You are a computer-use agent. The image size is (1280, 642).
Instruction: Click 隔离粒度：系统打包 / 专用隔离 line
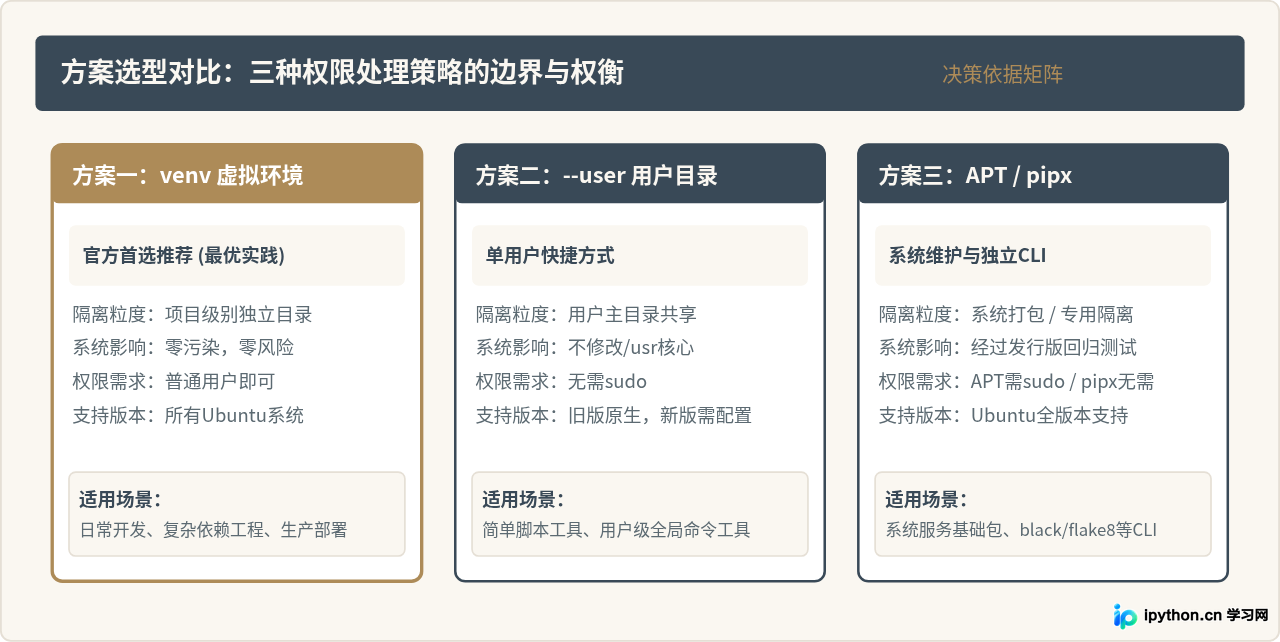tap(1006, 314)
